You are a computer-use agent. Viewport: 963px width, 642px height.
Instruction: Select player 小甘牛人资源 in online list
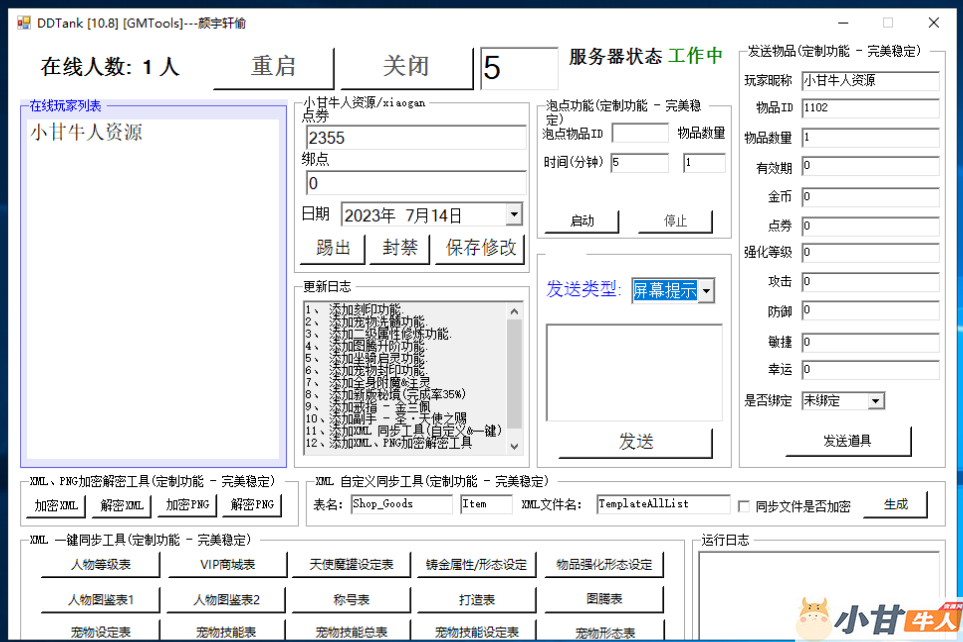click(x=86, y=132)
